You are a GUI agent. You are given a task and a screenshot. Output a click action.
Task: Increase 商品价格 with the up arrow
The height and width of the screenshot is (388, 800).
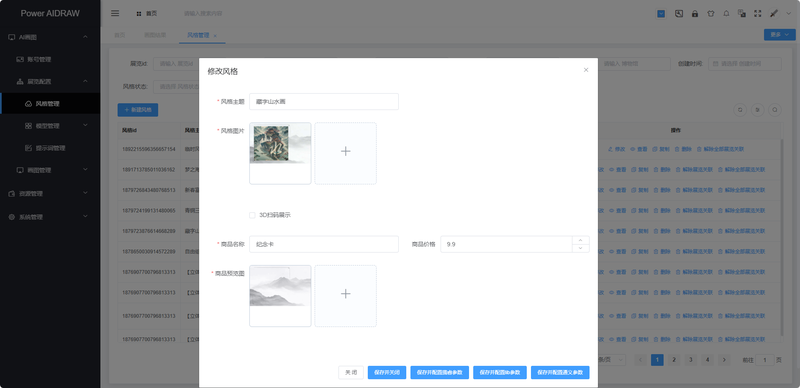coord(581,240)
